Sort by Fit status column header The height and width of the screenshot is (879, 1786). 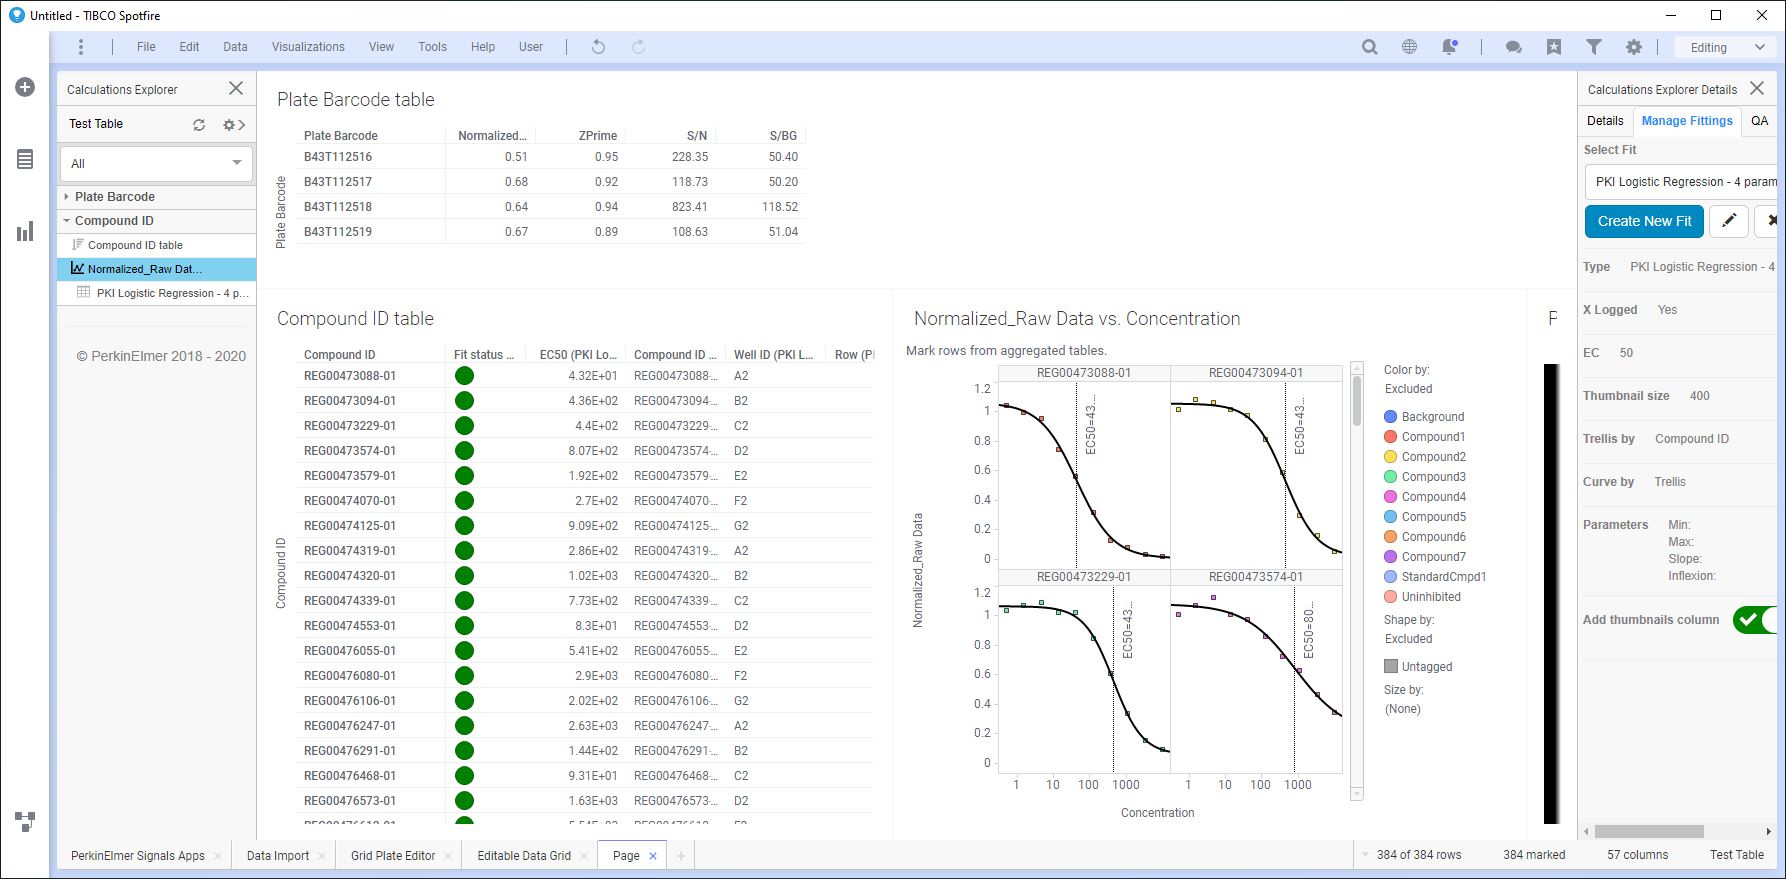[x=483, y=355]
